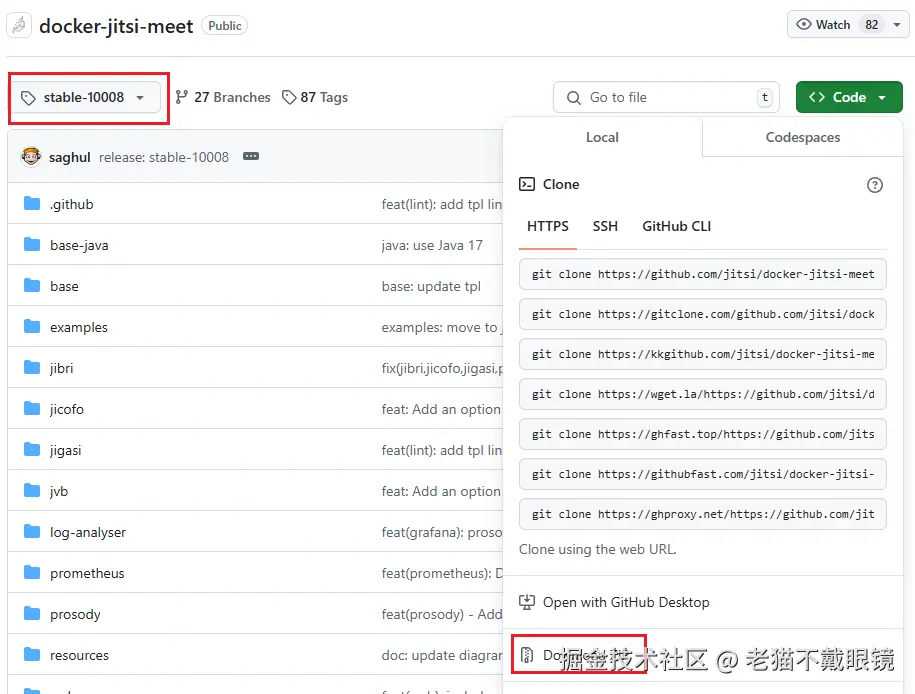The image size is (915, 694).
Task: Click the folder icon beside resources
Action: click(32, 654)
